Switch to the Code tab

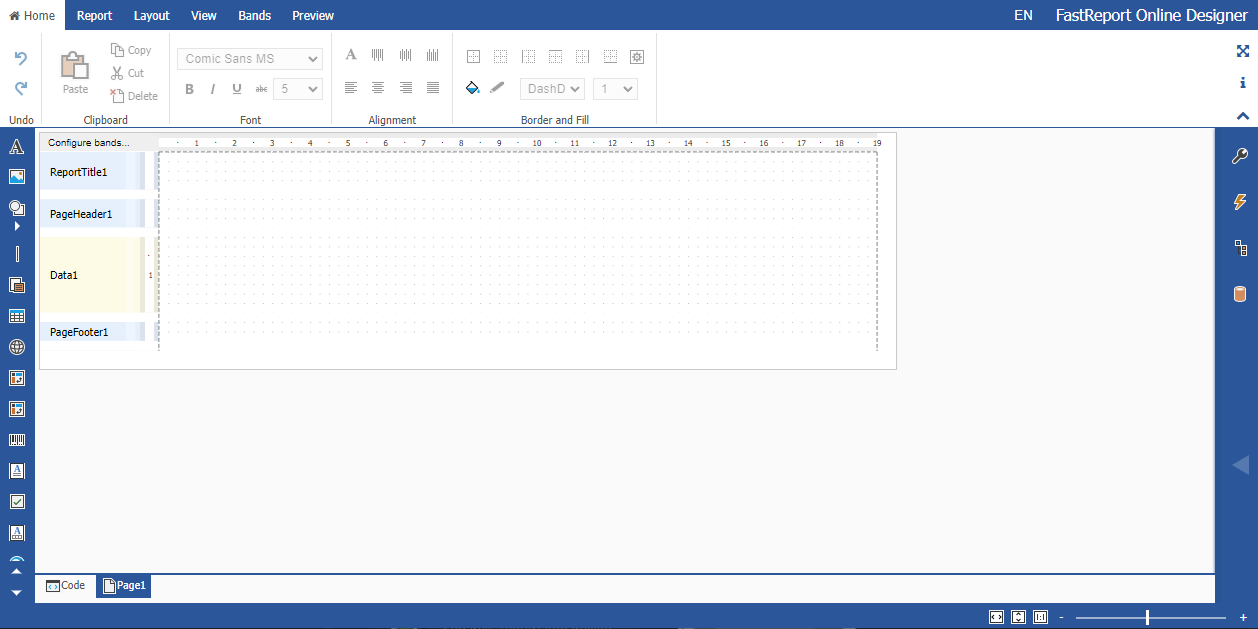tap(66, 586)
